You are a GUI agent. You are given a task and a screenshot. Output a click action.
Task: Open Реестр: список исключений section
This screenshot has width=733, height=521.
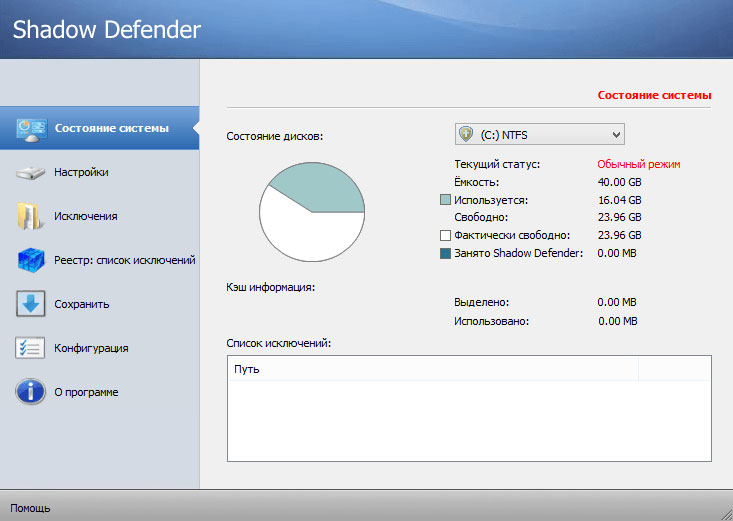pos(100,260)
